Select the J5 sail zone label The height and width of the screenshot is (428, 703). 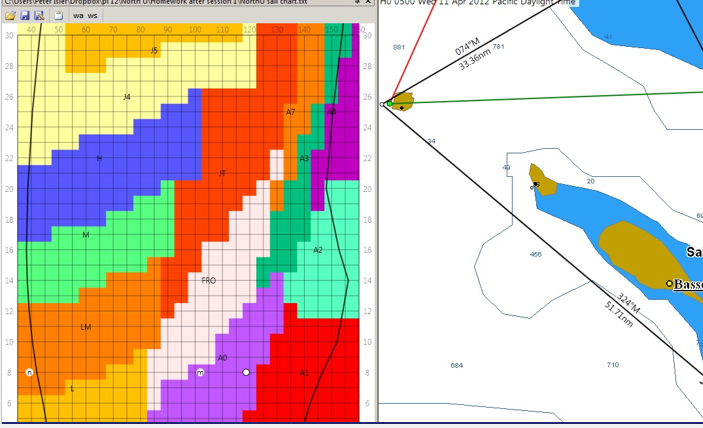pos(154,51)
